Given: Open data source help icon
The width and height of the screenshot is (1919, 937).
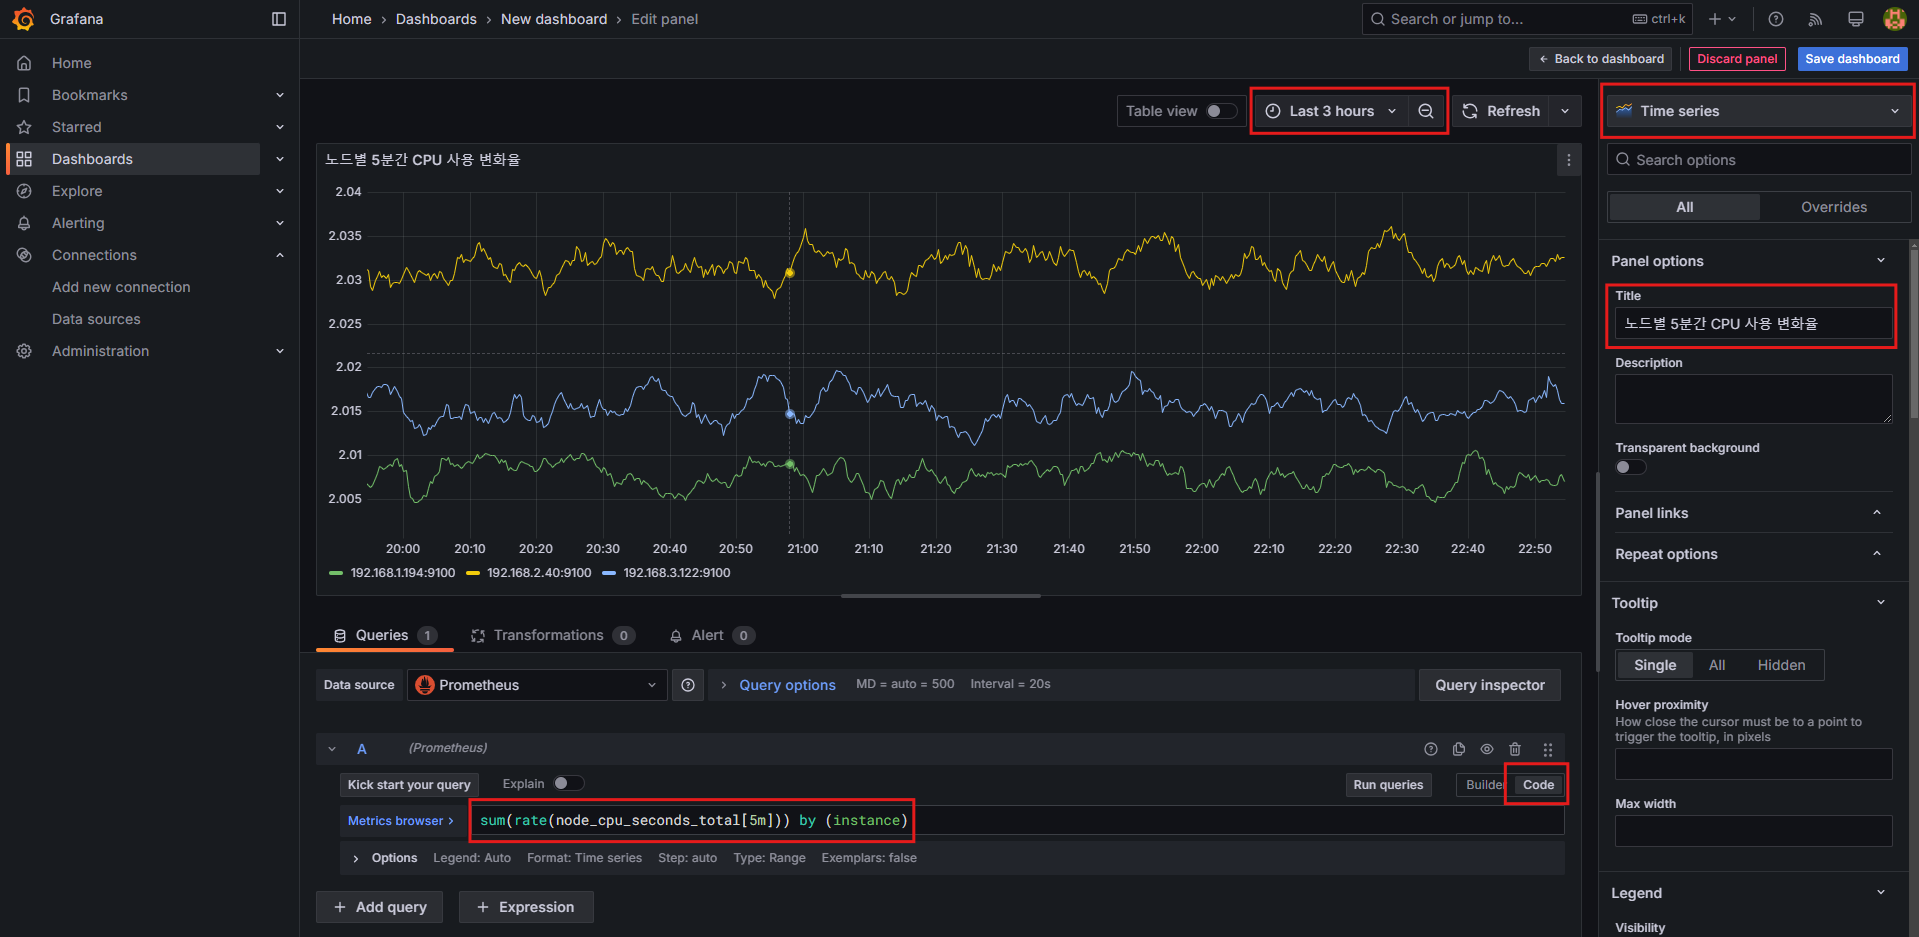Looking at the screenshot, I should 688,685.
